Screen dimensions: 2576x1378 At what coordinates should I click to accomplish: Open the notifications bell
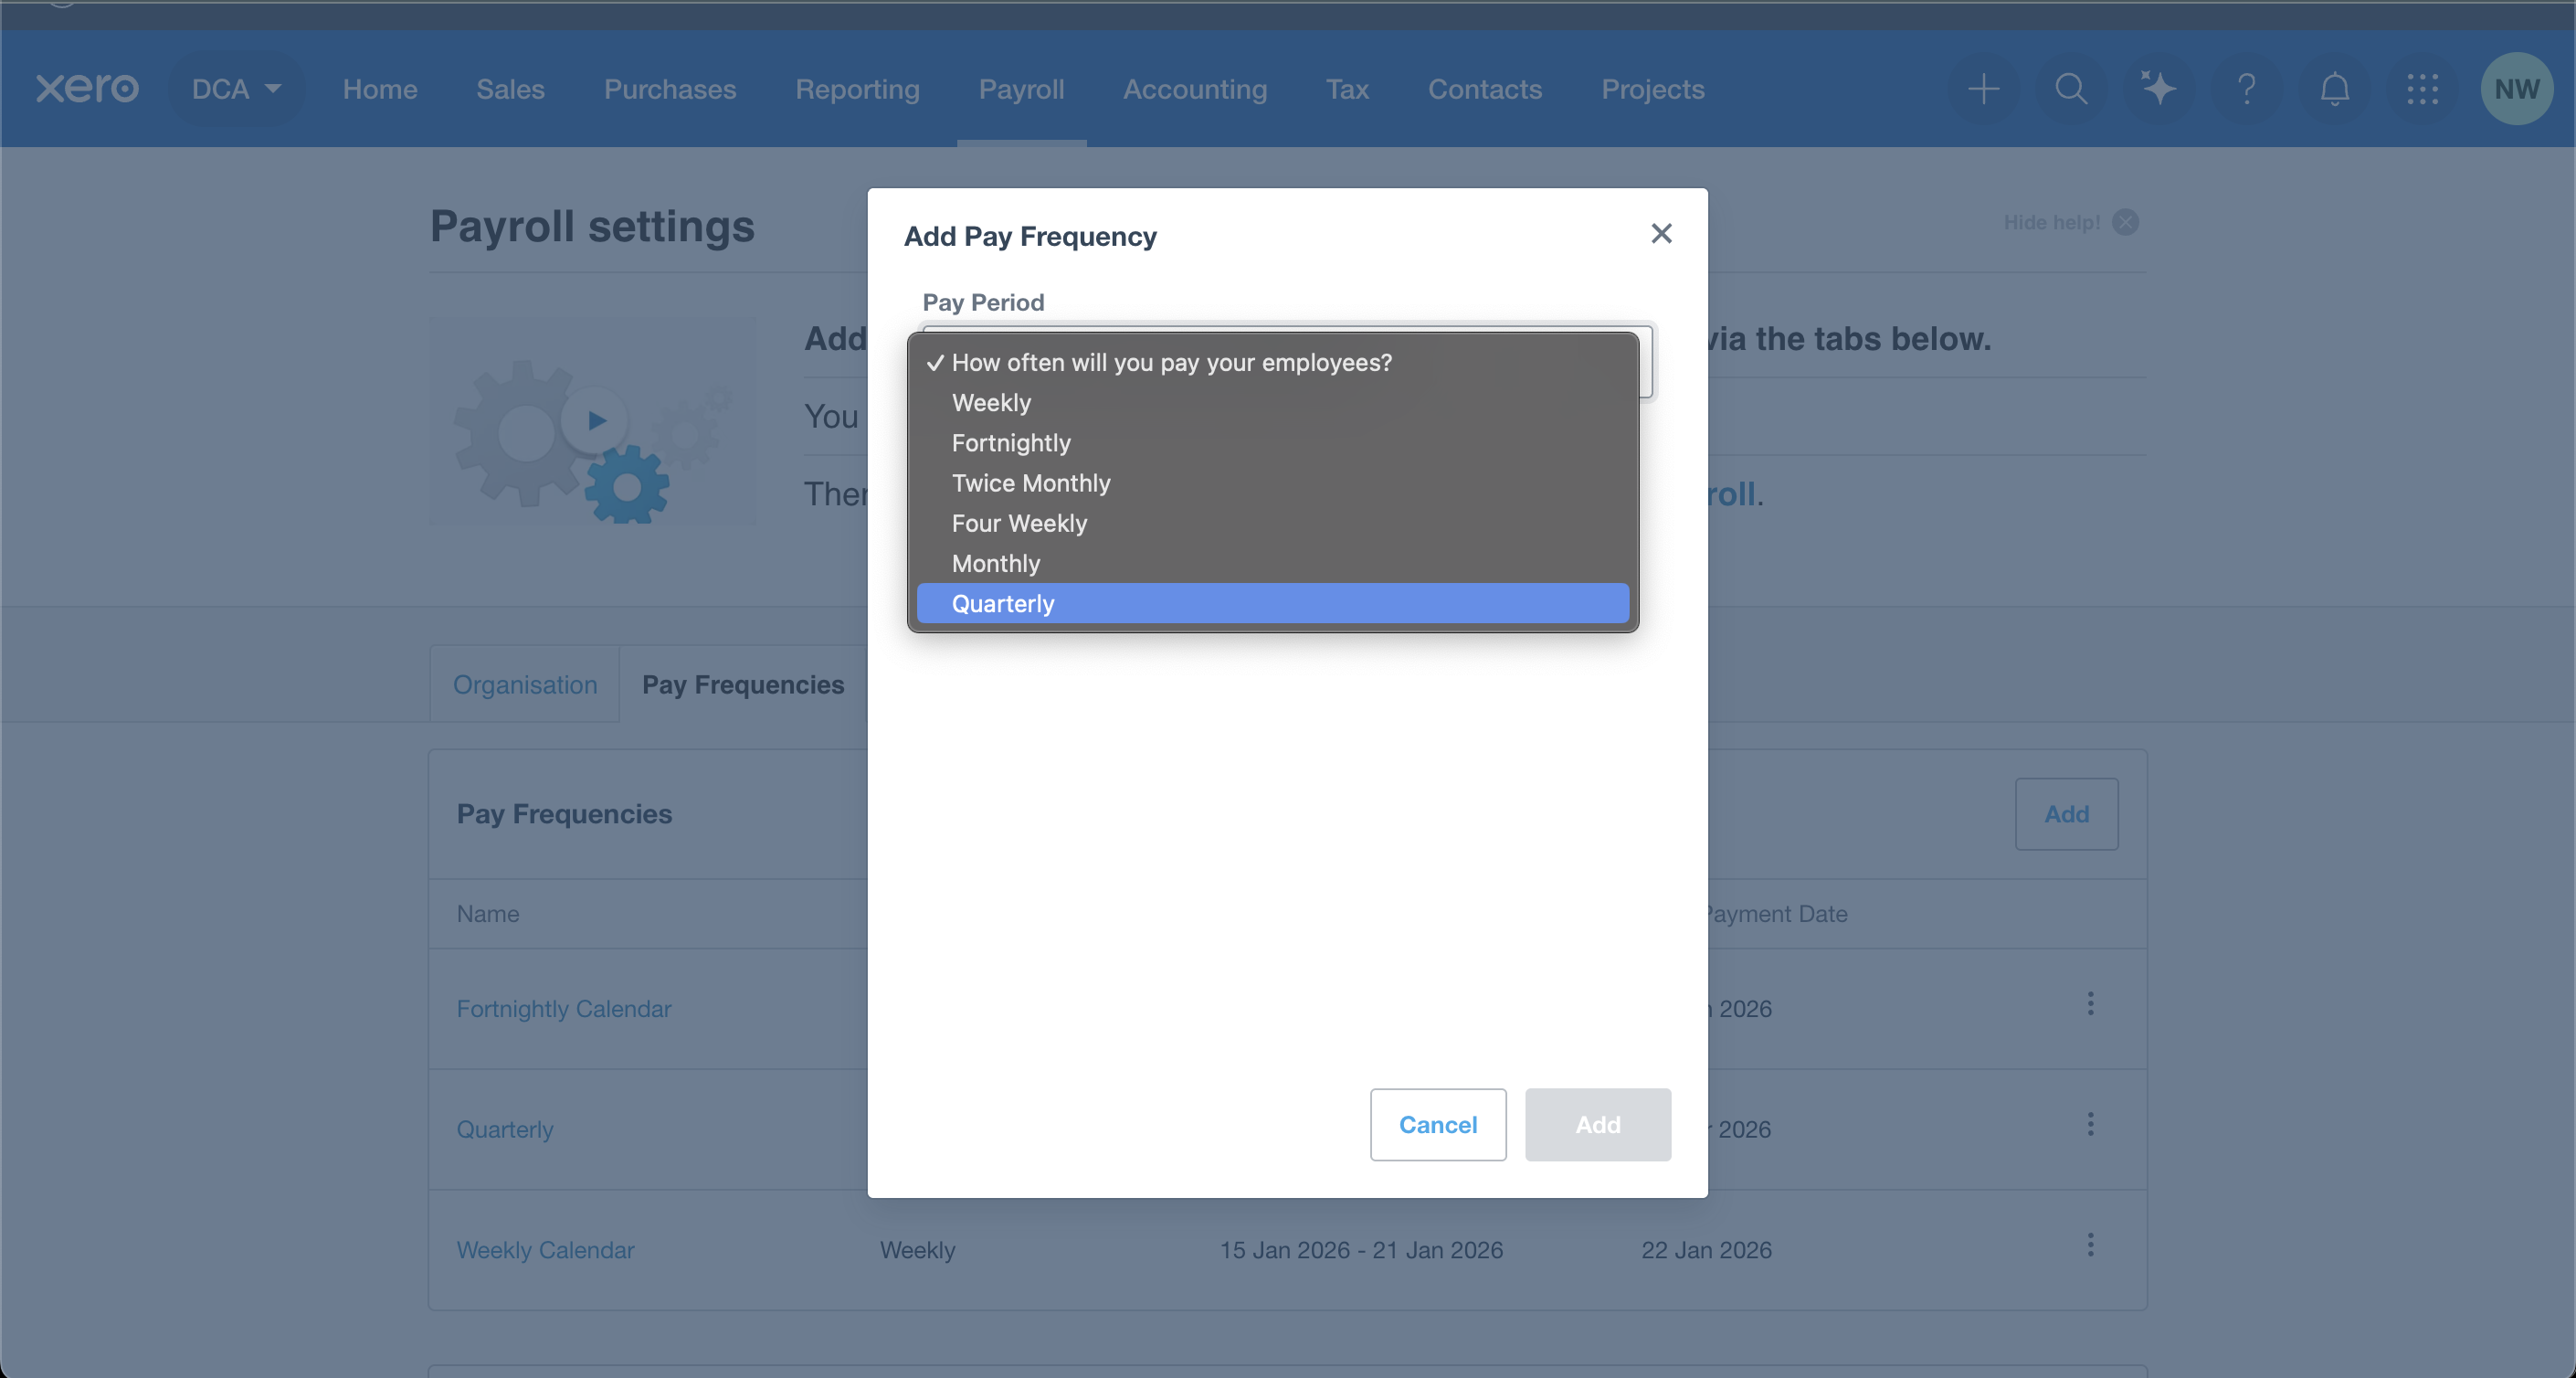tap(2334, 89)
